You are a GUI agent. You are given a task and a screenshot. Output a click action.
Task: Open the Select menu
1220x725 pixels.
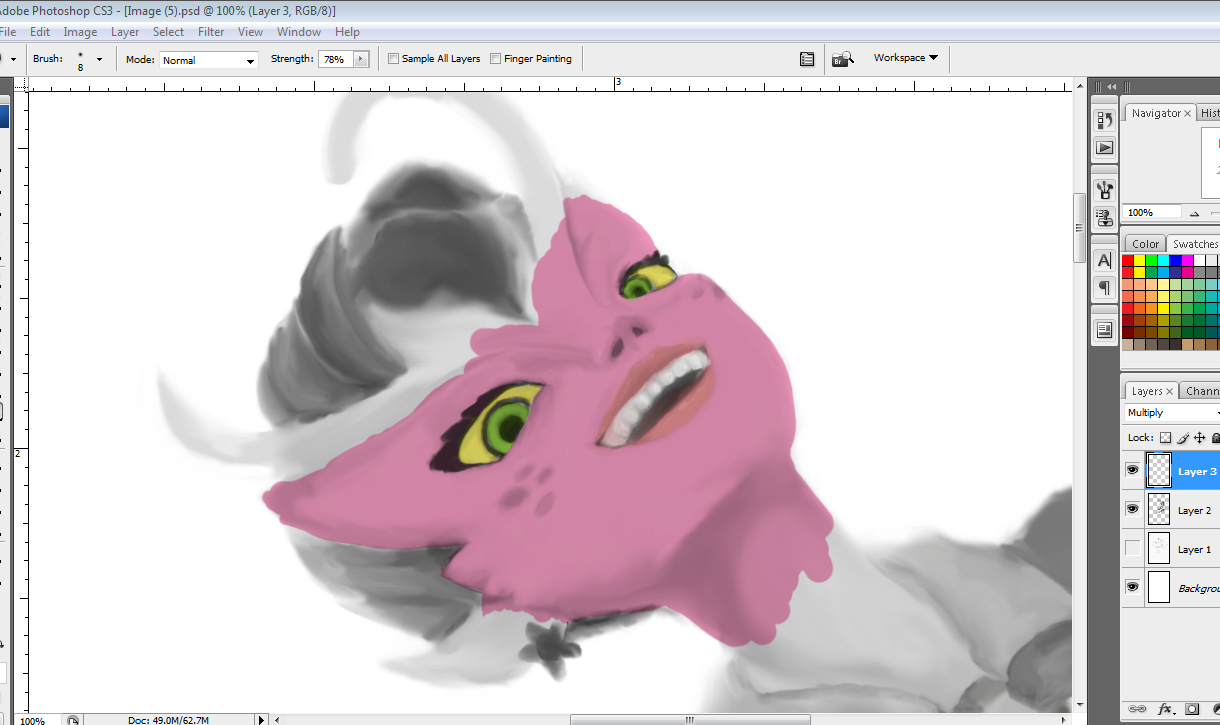tap(168, 32)
